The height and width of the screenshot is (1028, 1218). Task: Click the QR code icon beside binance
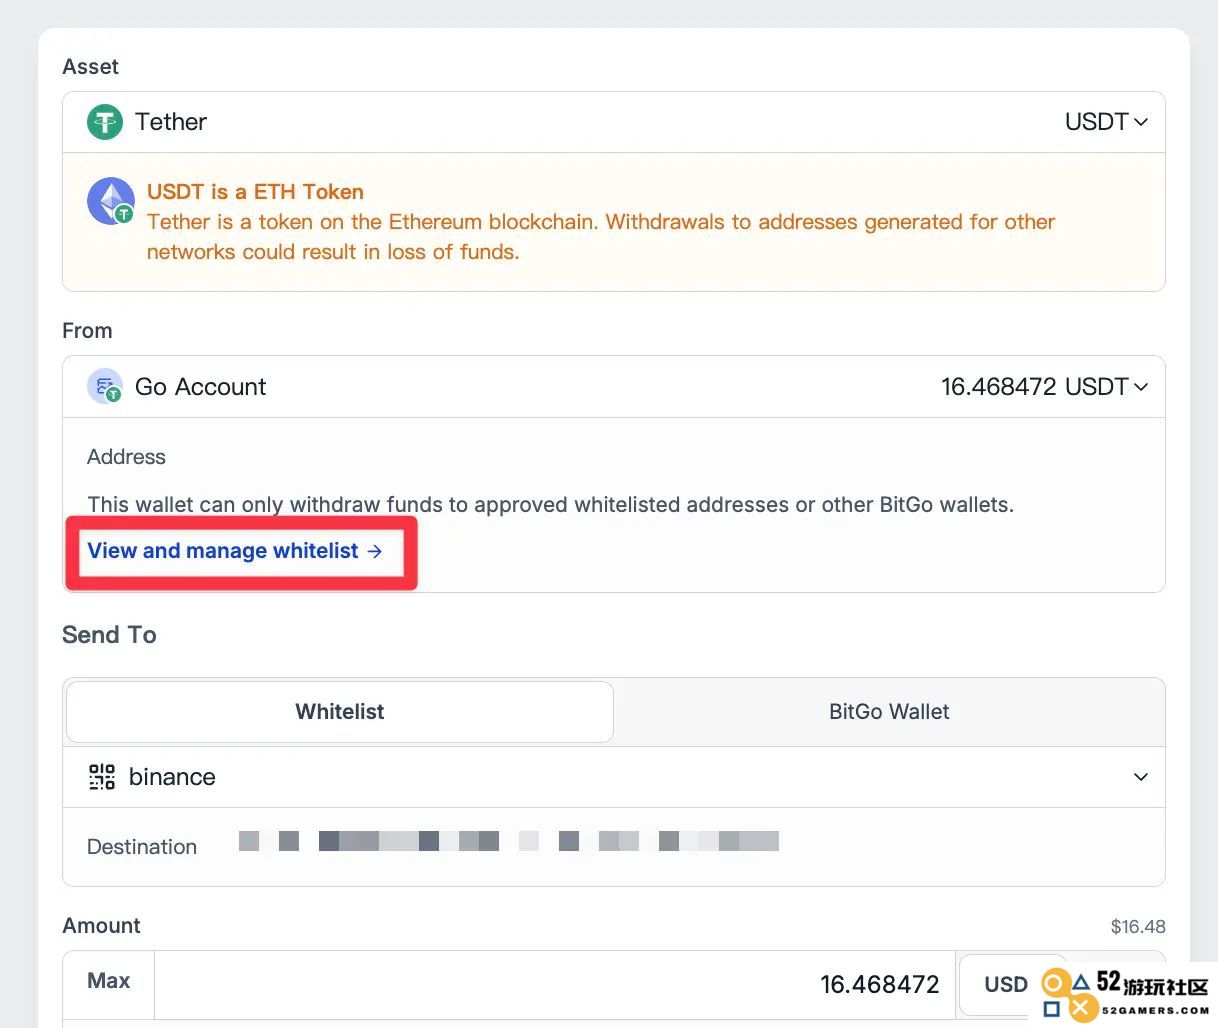tap(102, 777)
